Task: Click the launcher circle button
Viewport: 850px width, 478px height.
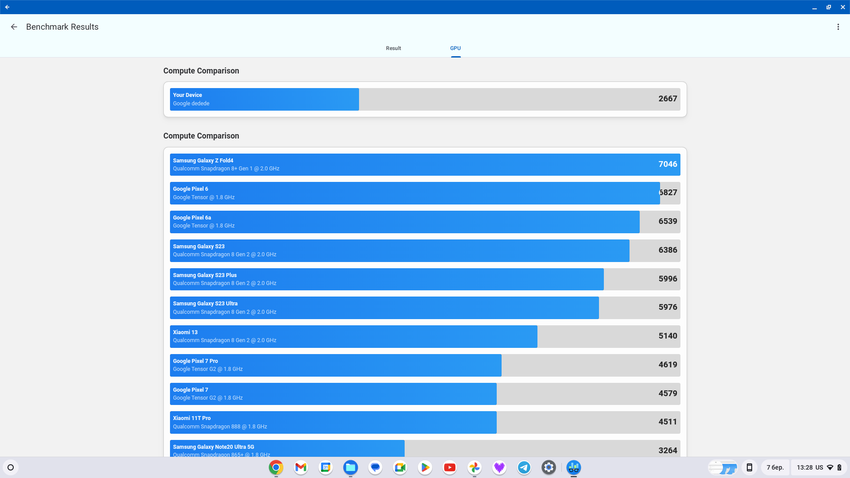Action: coord(11,467)
